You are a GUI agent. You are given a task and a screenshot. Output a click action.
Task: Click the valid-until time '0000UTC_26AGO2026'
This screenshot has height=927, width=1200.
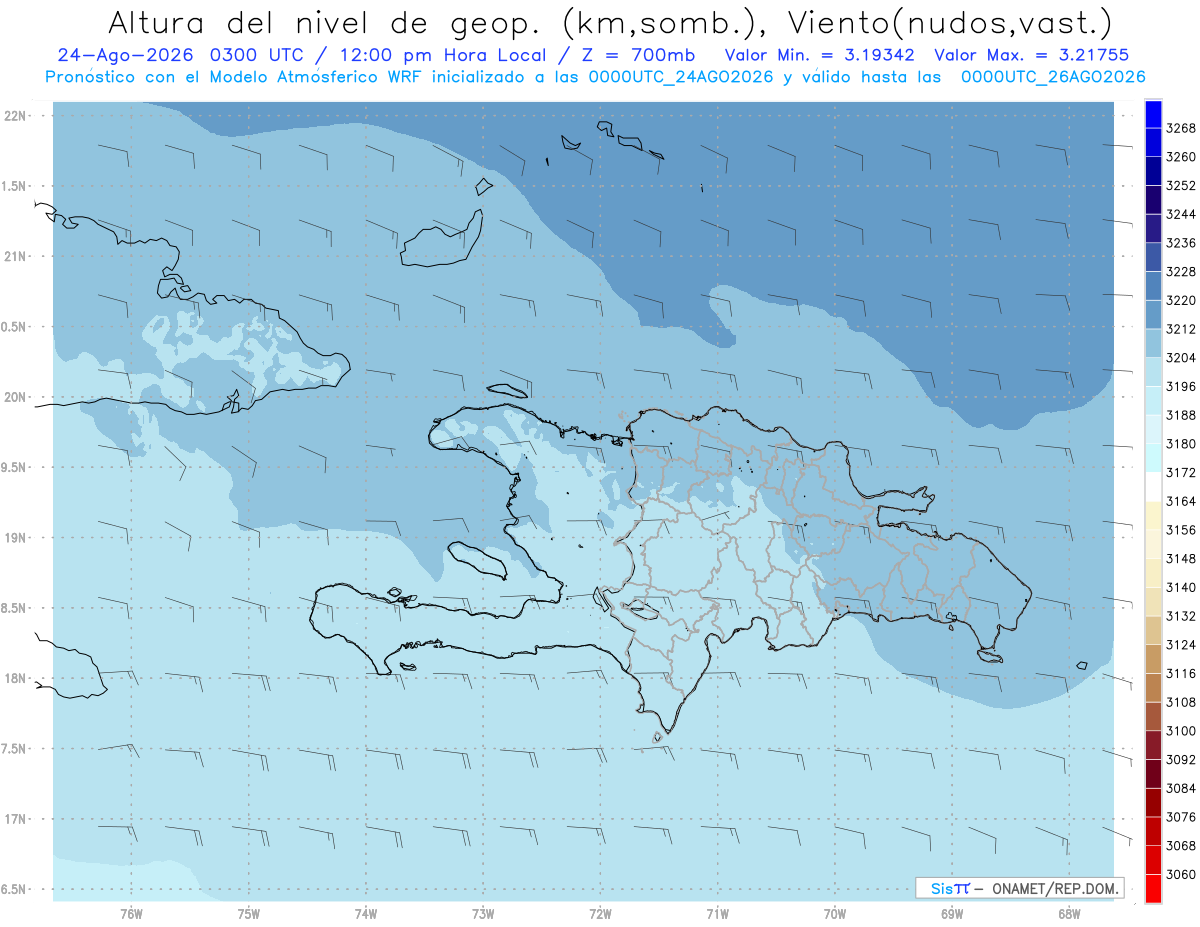click(1053, 77)
